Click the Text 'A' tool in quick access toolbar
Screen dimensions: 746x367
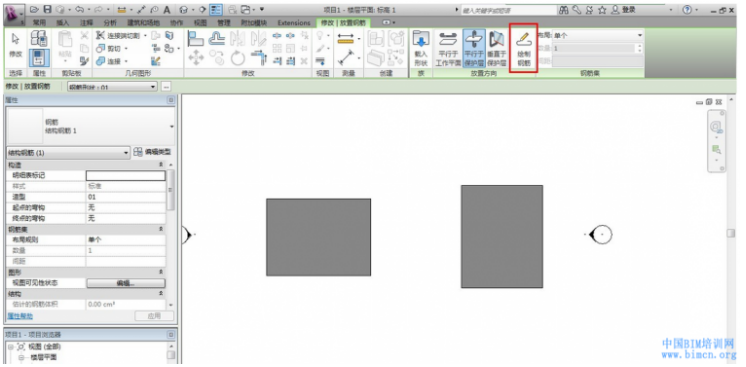tap(167, 9)
